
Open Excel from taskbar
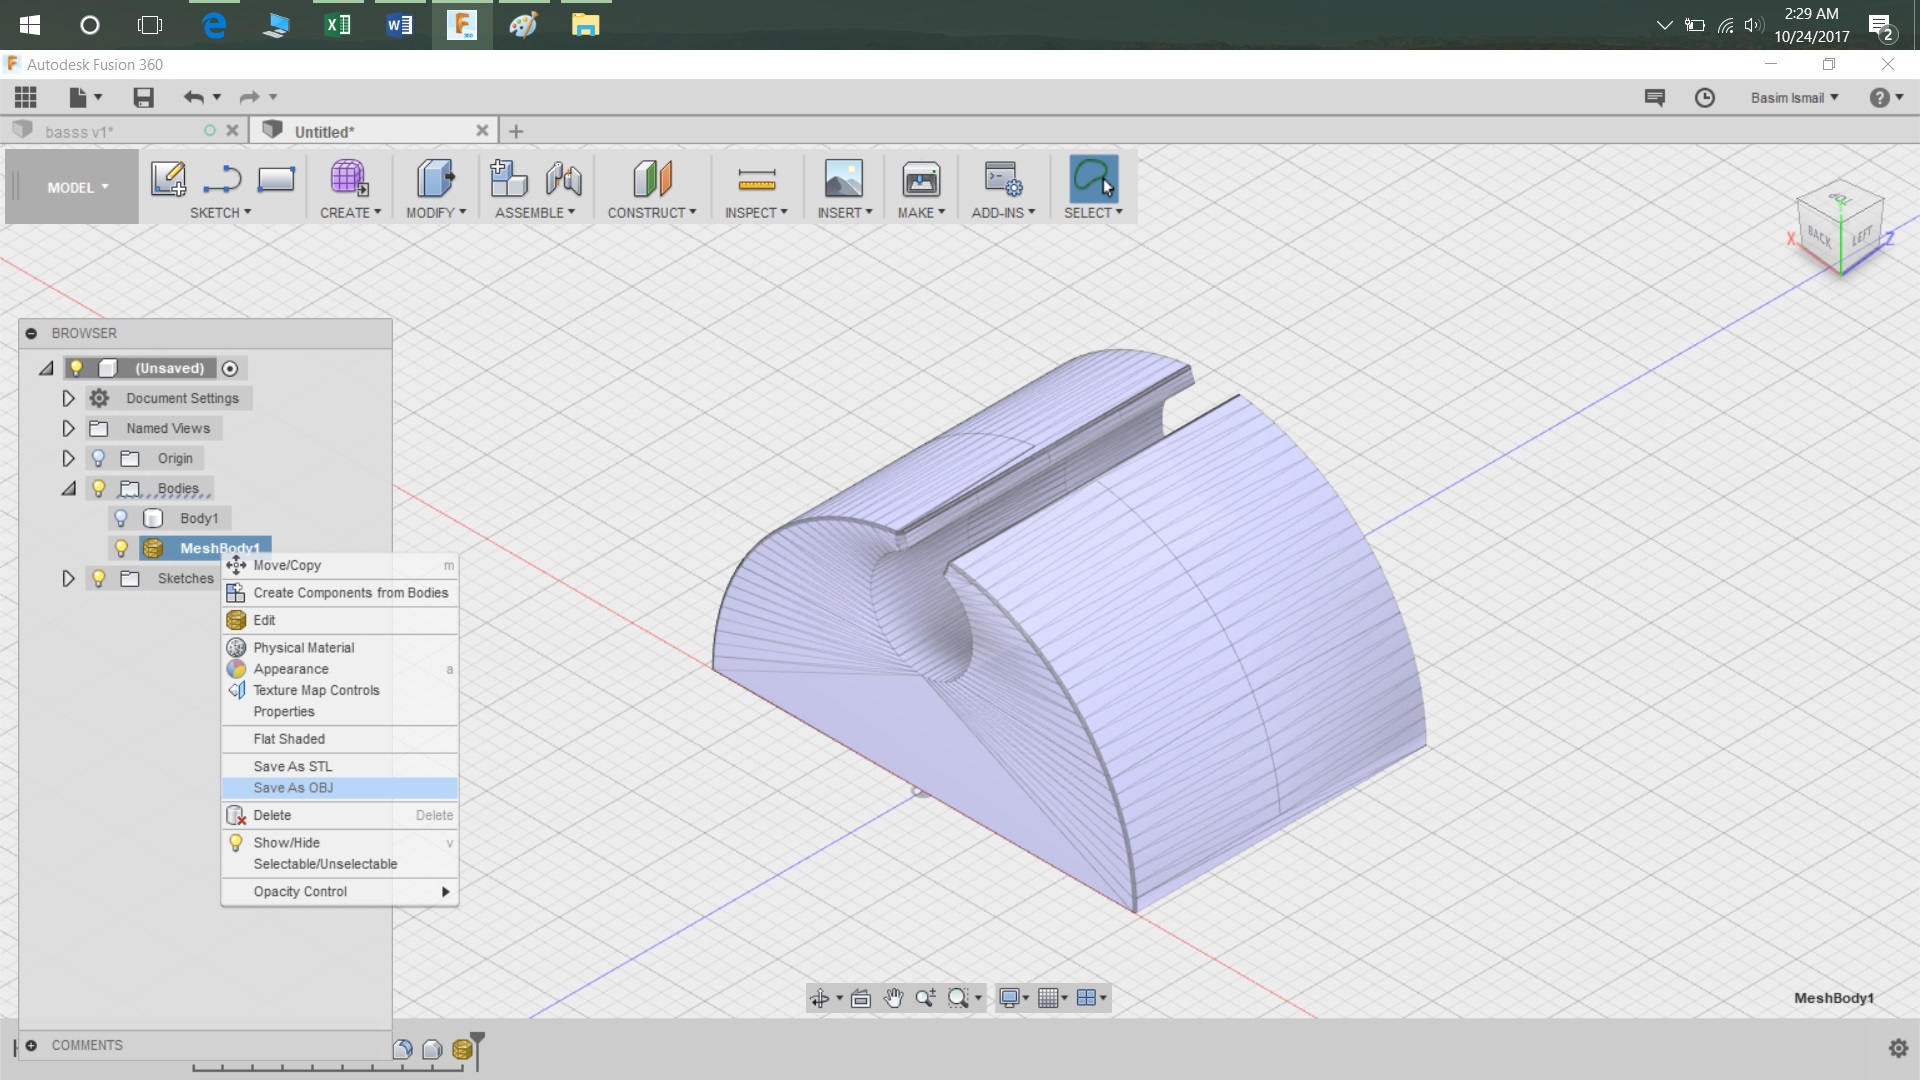click(x=337, y=25)
